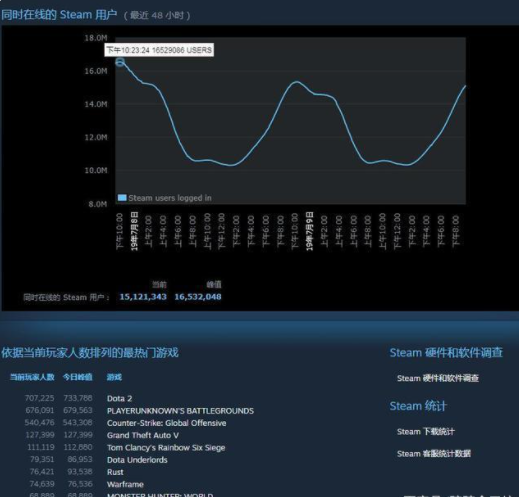Open Steam 硬件和软件调查 link under the heading
Viewport: 519px width, 497px height.
click(x=438, y=378)
